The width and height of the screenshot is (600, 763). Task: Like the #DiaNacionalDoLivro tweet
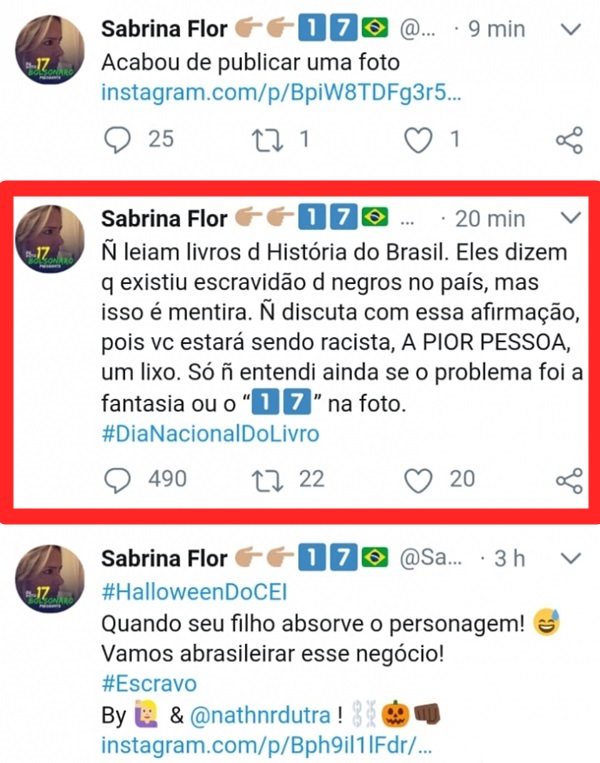pyautogui.click(x=417, y=480)
